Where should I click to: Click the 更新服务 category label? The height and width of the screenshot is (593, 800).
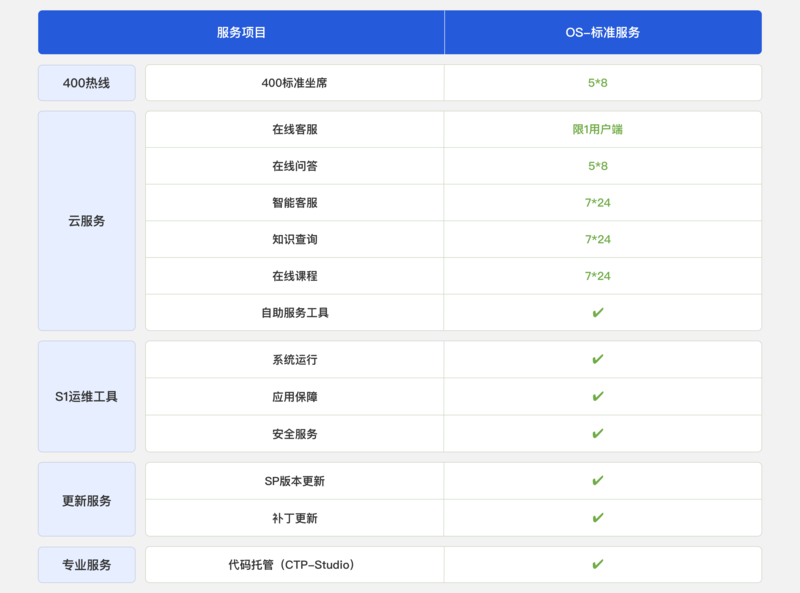point(87,500)
